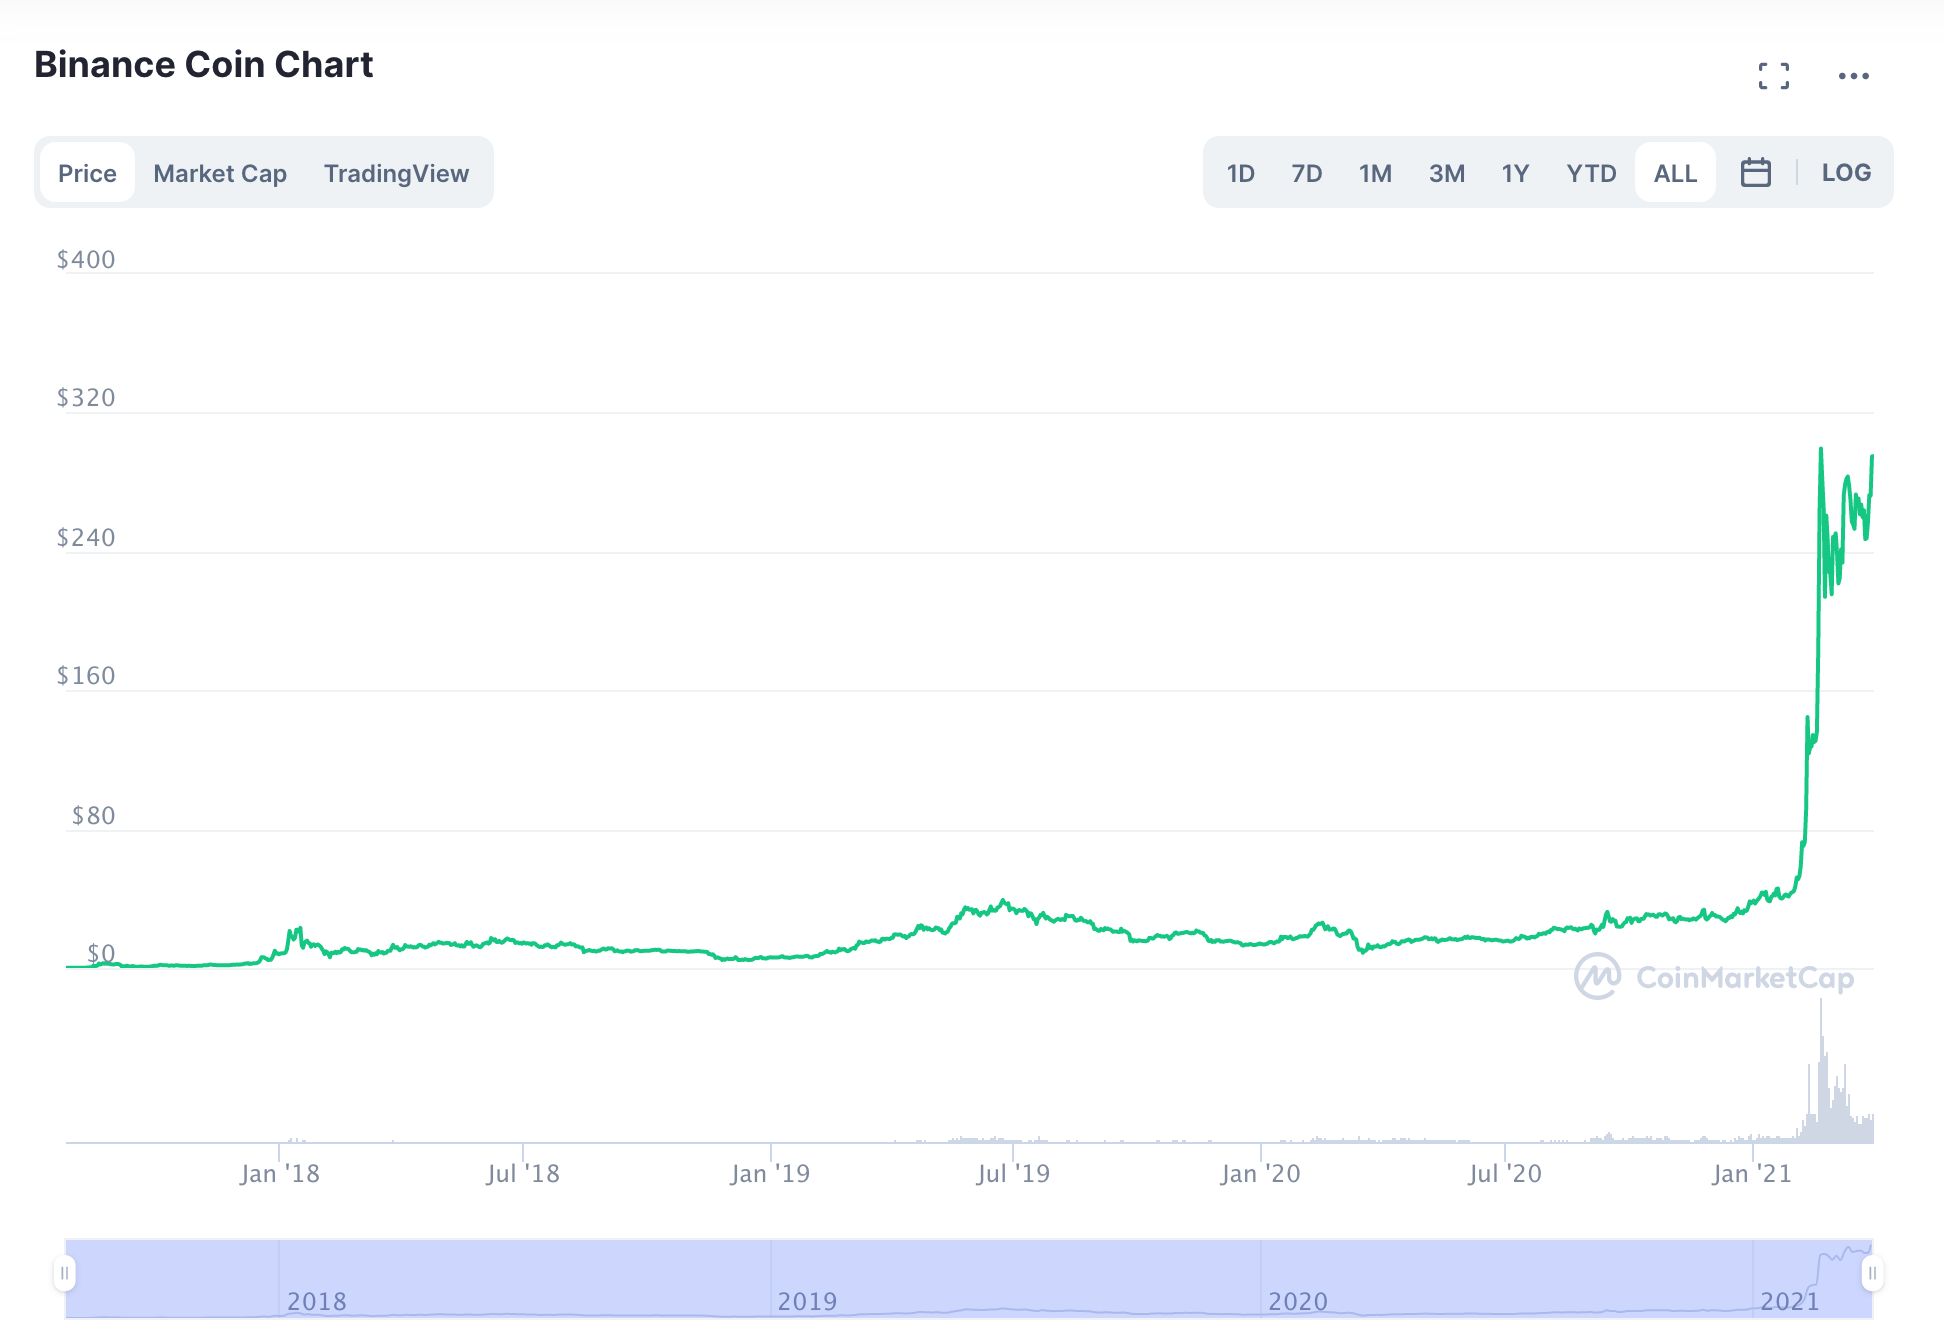Select the 7D time range
Viewport: 1944px width, 1340px height.
[x=1306, y=173]
